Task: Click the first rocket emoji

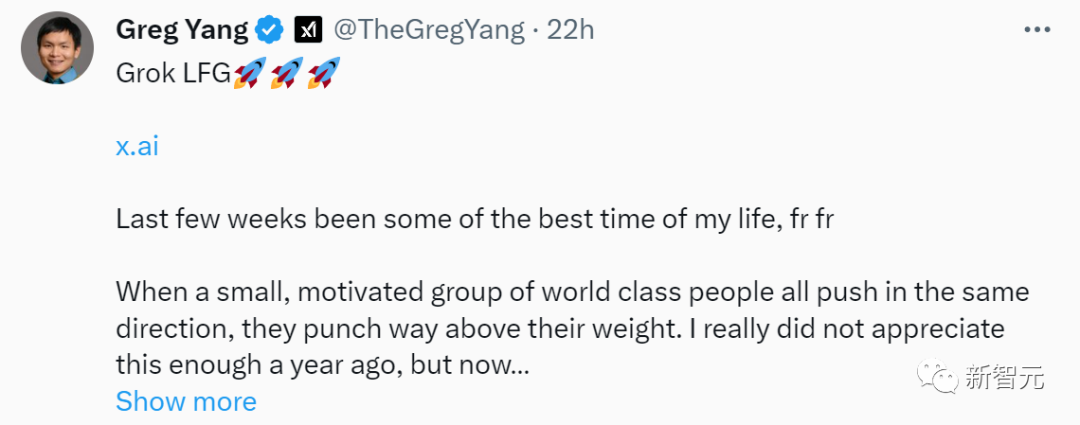Action: [249, 74]
